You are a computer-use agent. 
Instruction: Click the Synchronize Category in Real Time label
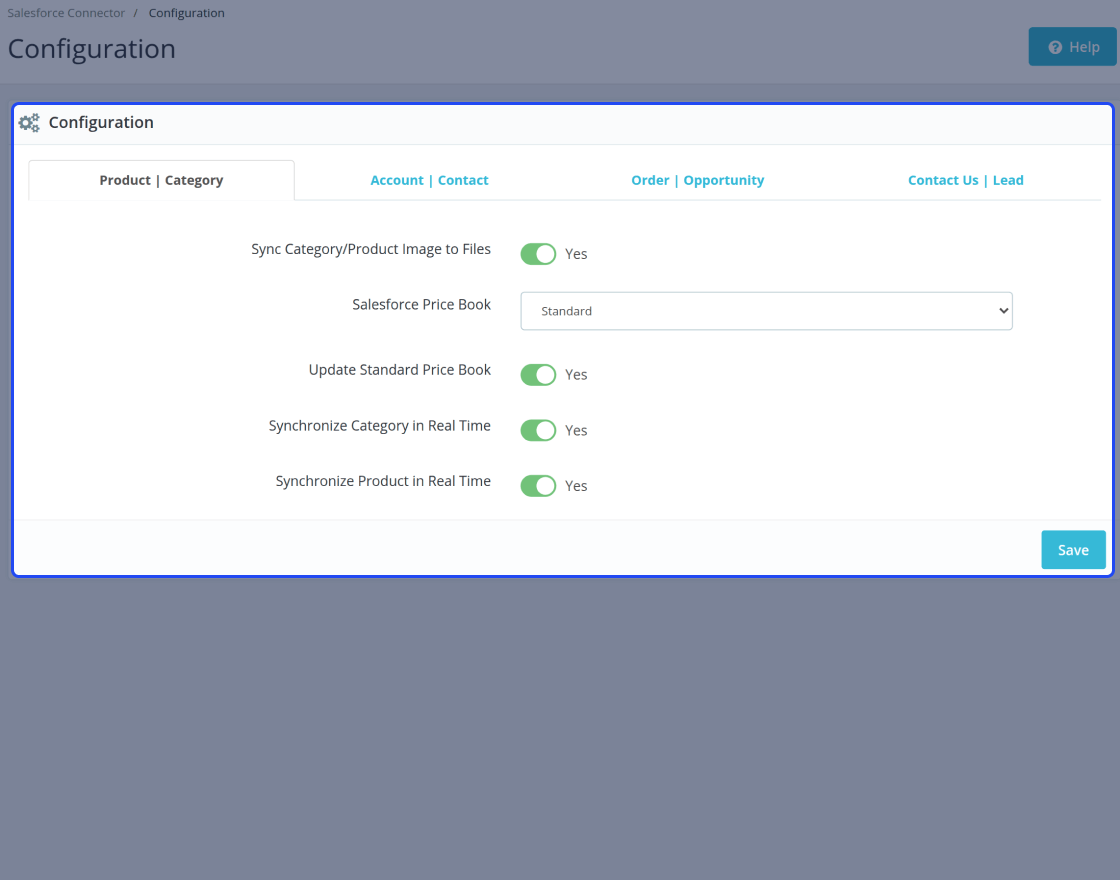[x=379, y=426]
